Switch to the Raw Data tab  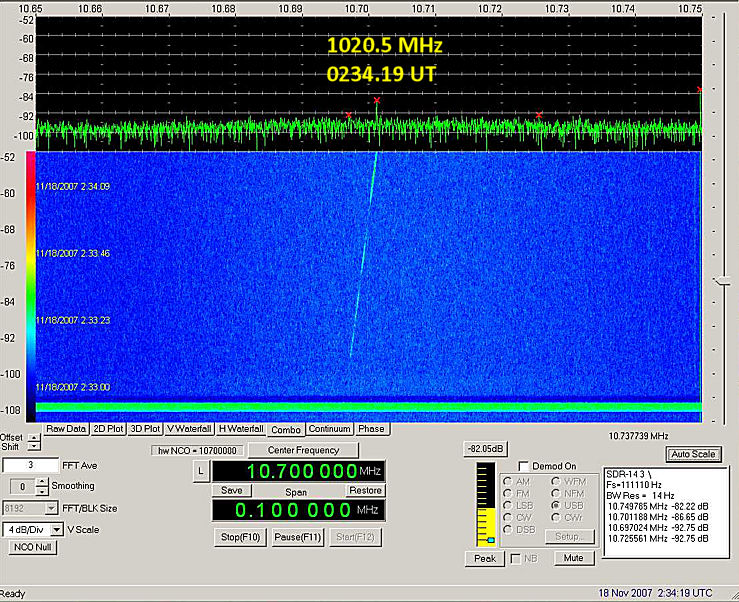point(66,429)
